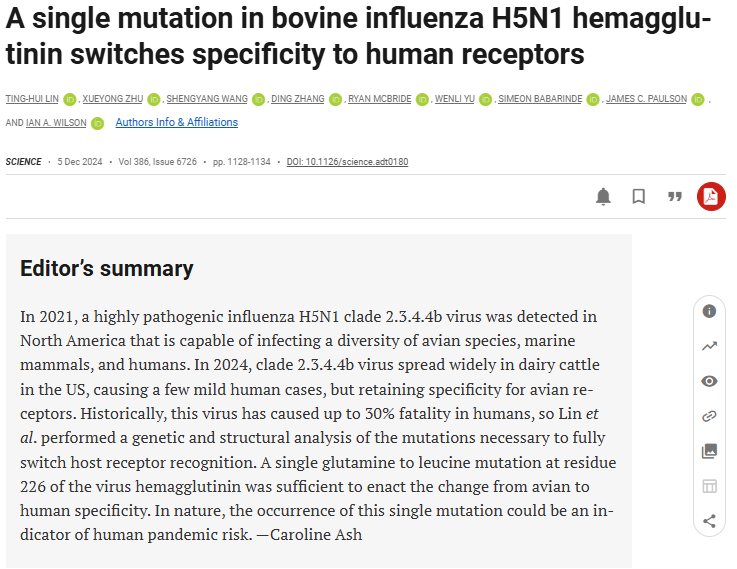The image size is (737, 569).
Task: Open the DOI 10.1126/science.adt0180 link
Action: [x=347, y=162]
